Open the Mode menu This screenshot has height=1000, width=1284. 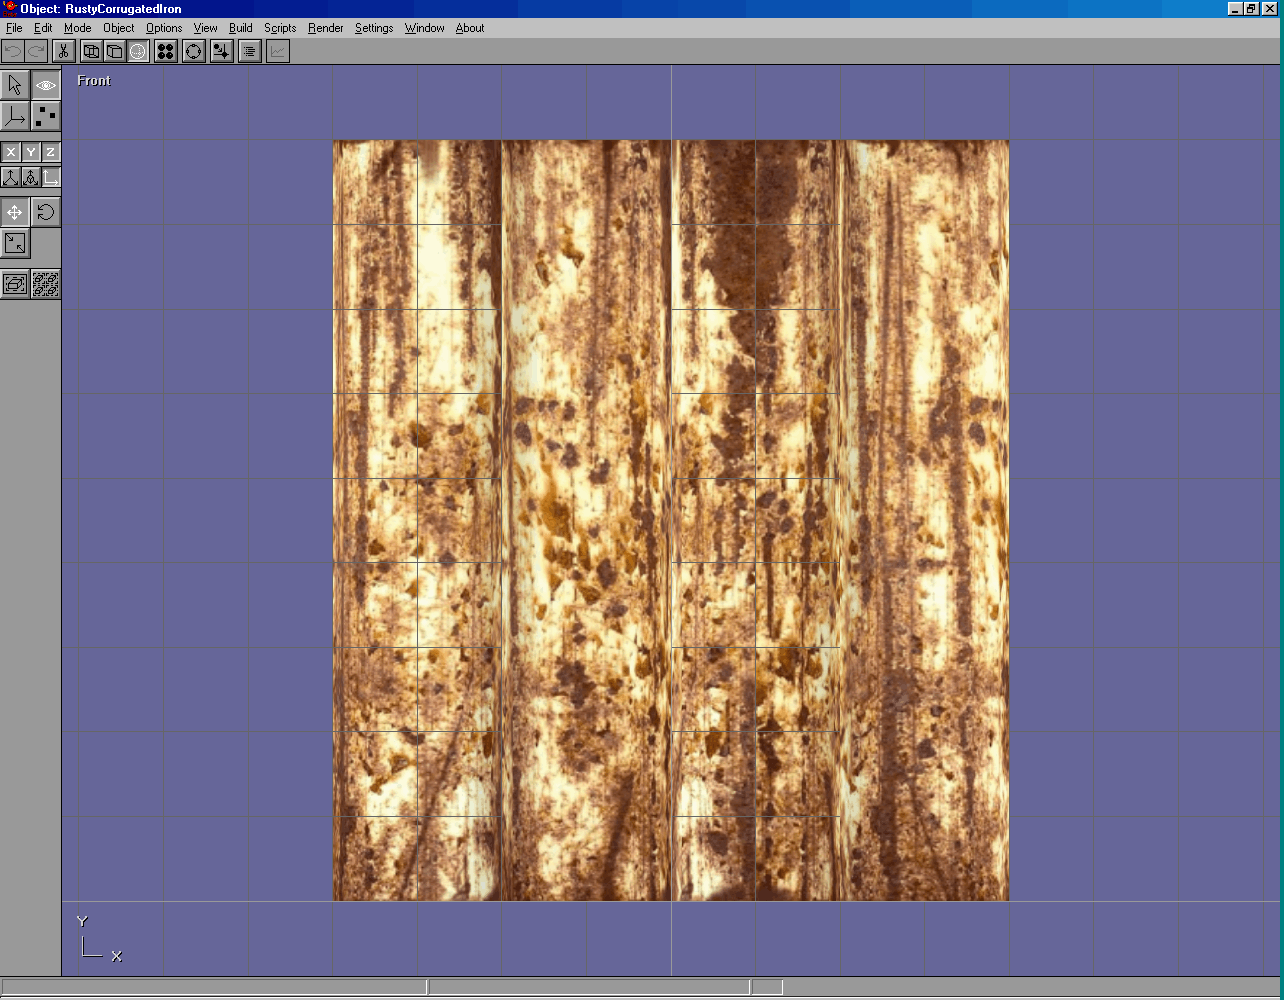[x=78, y=28]
